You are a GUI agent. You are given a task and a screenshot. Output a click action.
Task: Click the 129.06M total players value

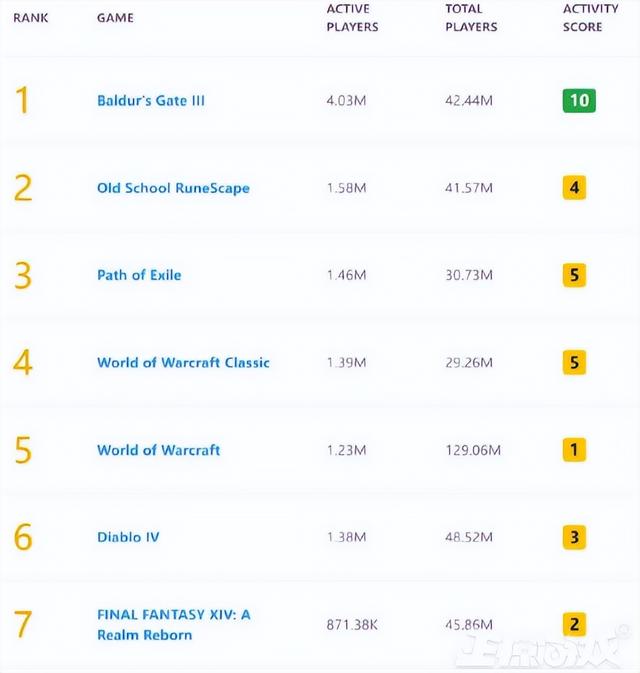(x=473, y=450)
